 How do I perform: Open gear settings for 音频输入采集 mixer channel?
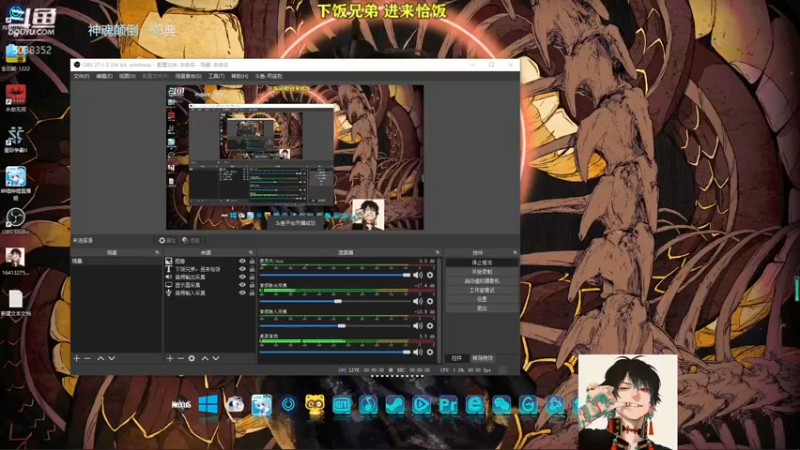430,326
